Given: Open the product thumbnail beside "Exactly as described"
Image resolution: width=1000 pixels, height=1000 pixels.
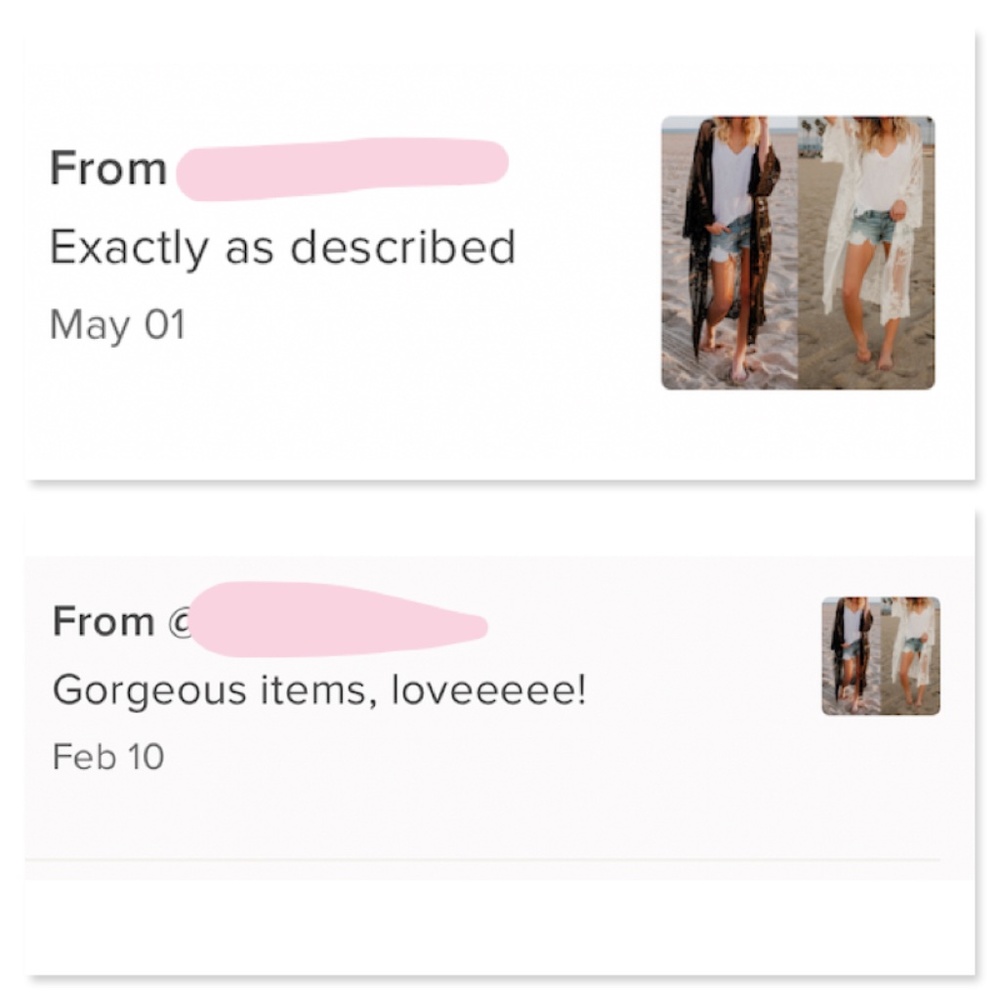Looking at the screenshot, I should click(798, 252).
